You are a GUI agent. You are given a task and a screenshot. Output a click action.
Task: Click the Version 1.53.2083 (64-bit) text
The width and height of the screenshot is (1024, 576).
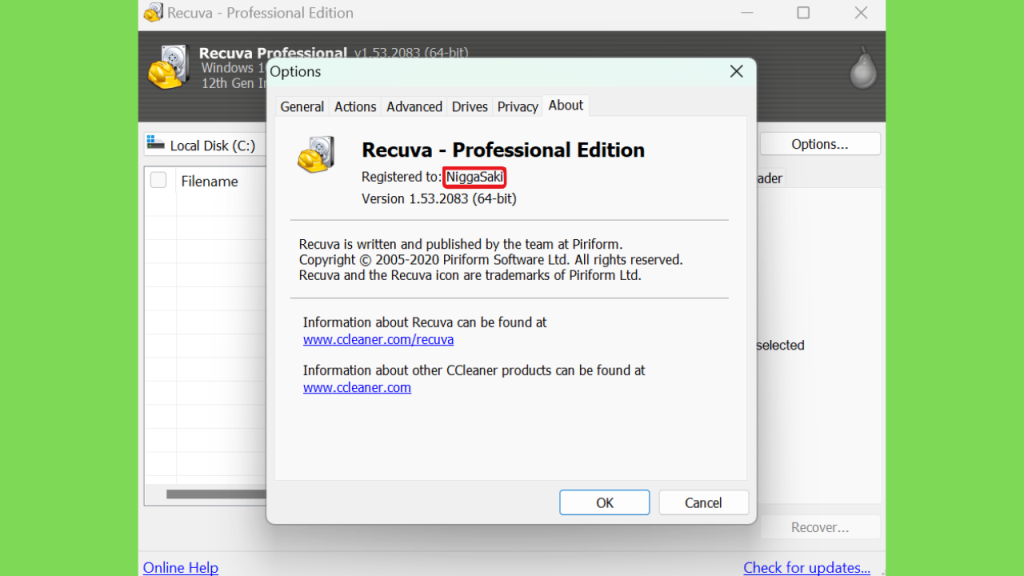439,199
